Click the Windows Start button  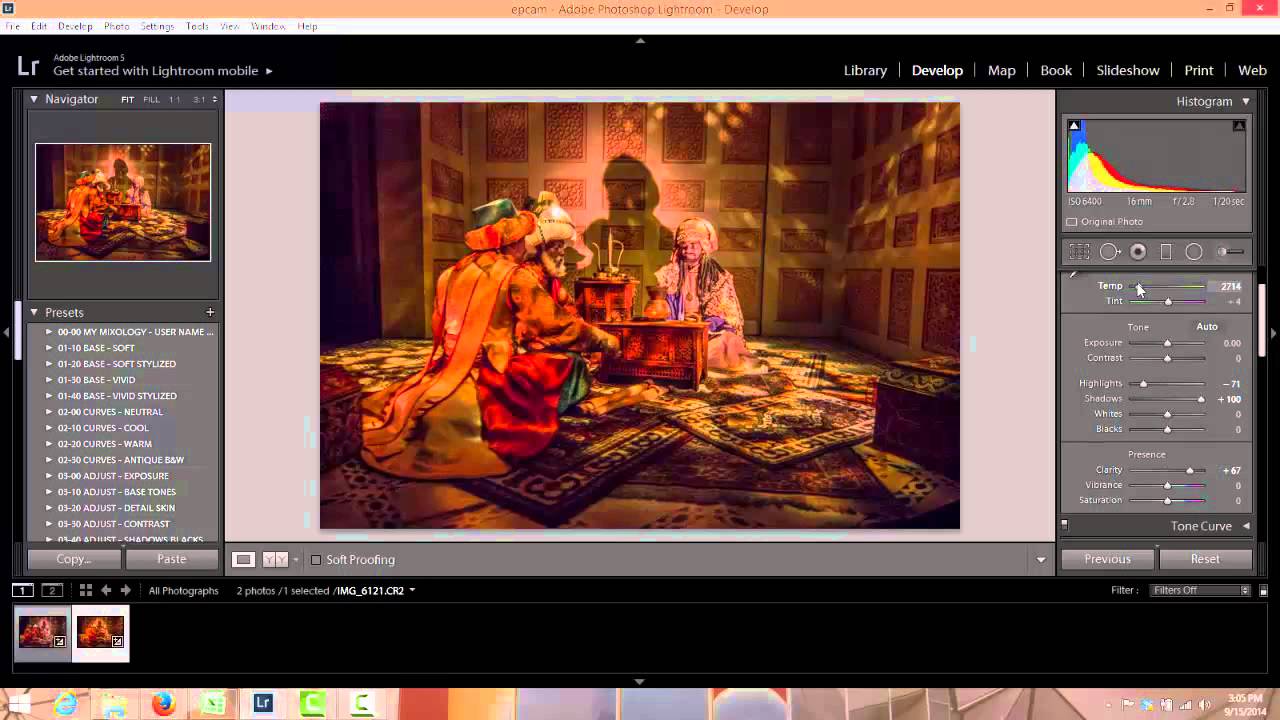19,704
